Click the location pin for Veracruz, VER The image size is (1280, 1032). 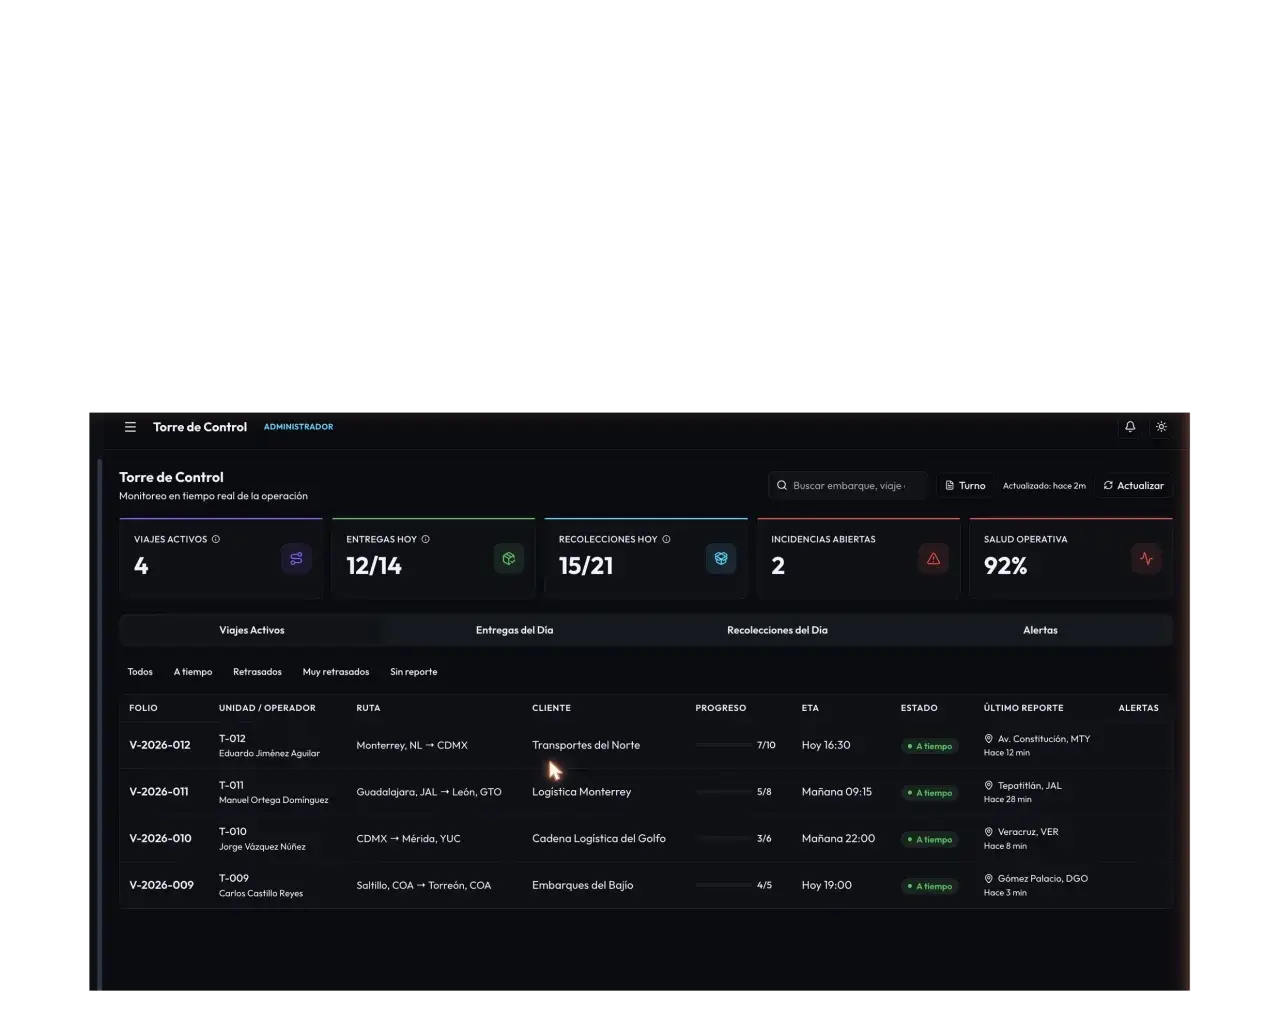989,832
